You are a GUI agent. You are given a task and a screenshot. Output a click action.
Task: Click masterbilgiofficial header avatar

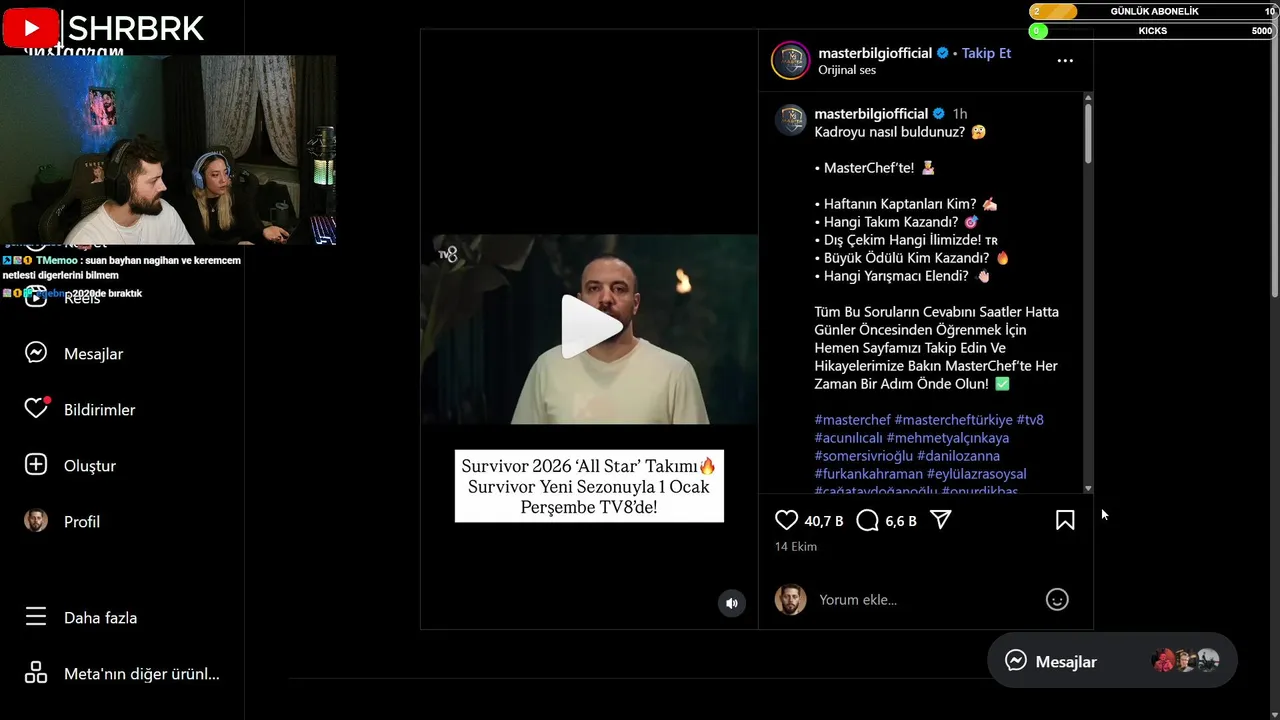click(x=790, y=61)
